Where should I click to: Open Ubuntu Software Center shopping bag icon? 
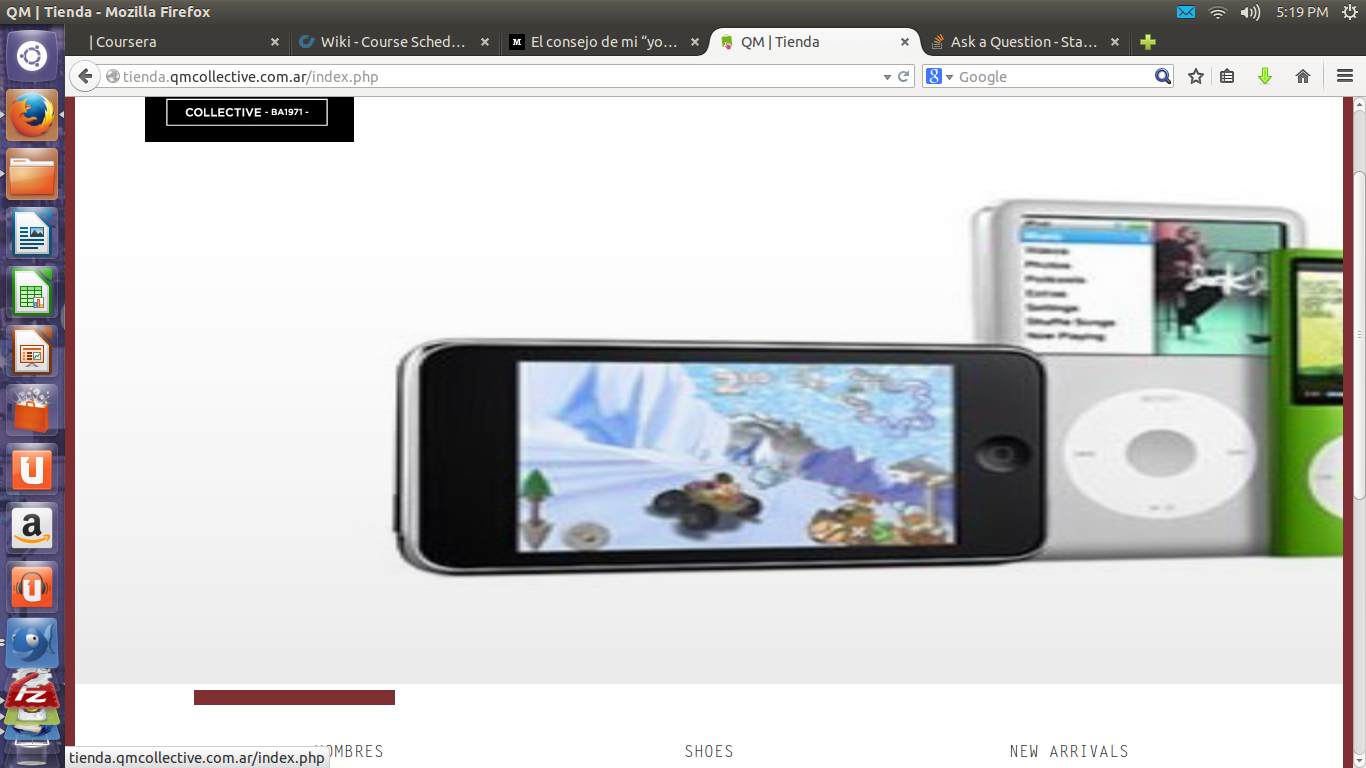(x=32, y=411)
